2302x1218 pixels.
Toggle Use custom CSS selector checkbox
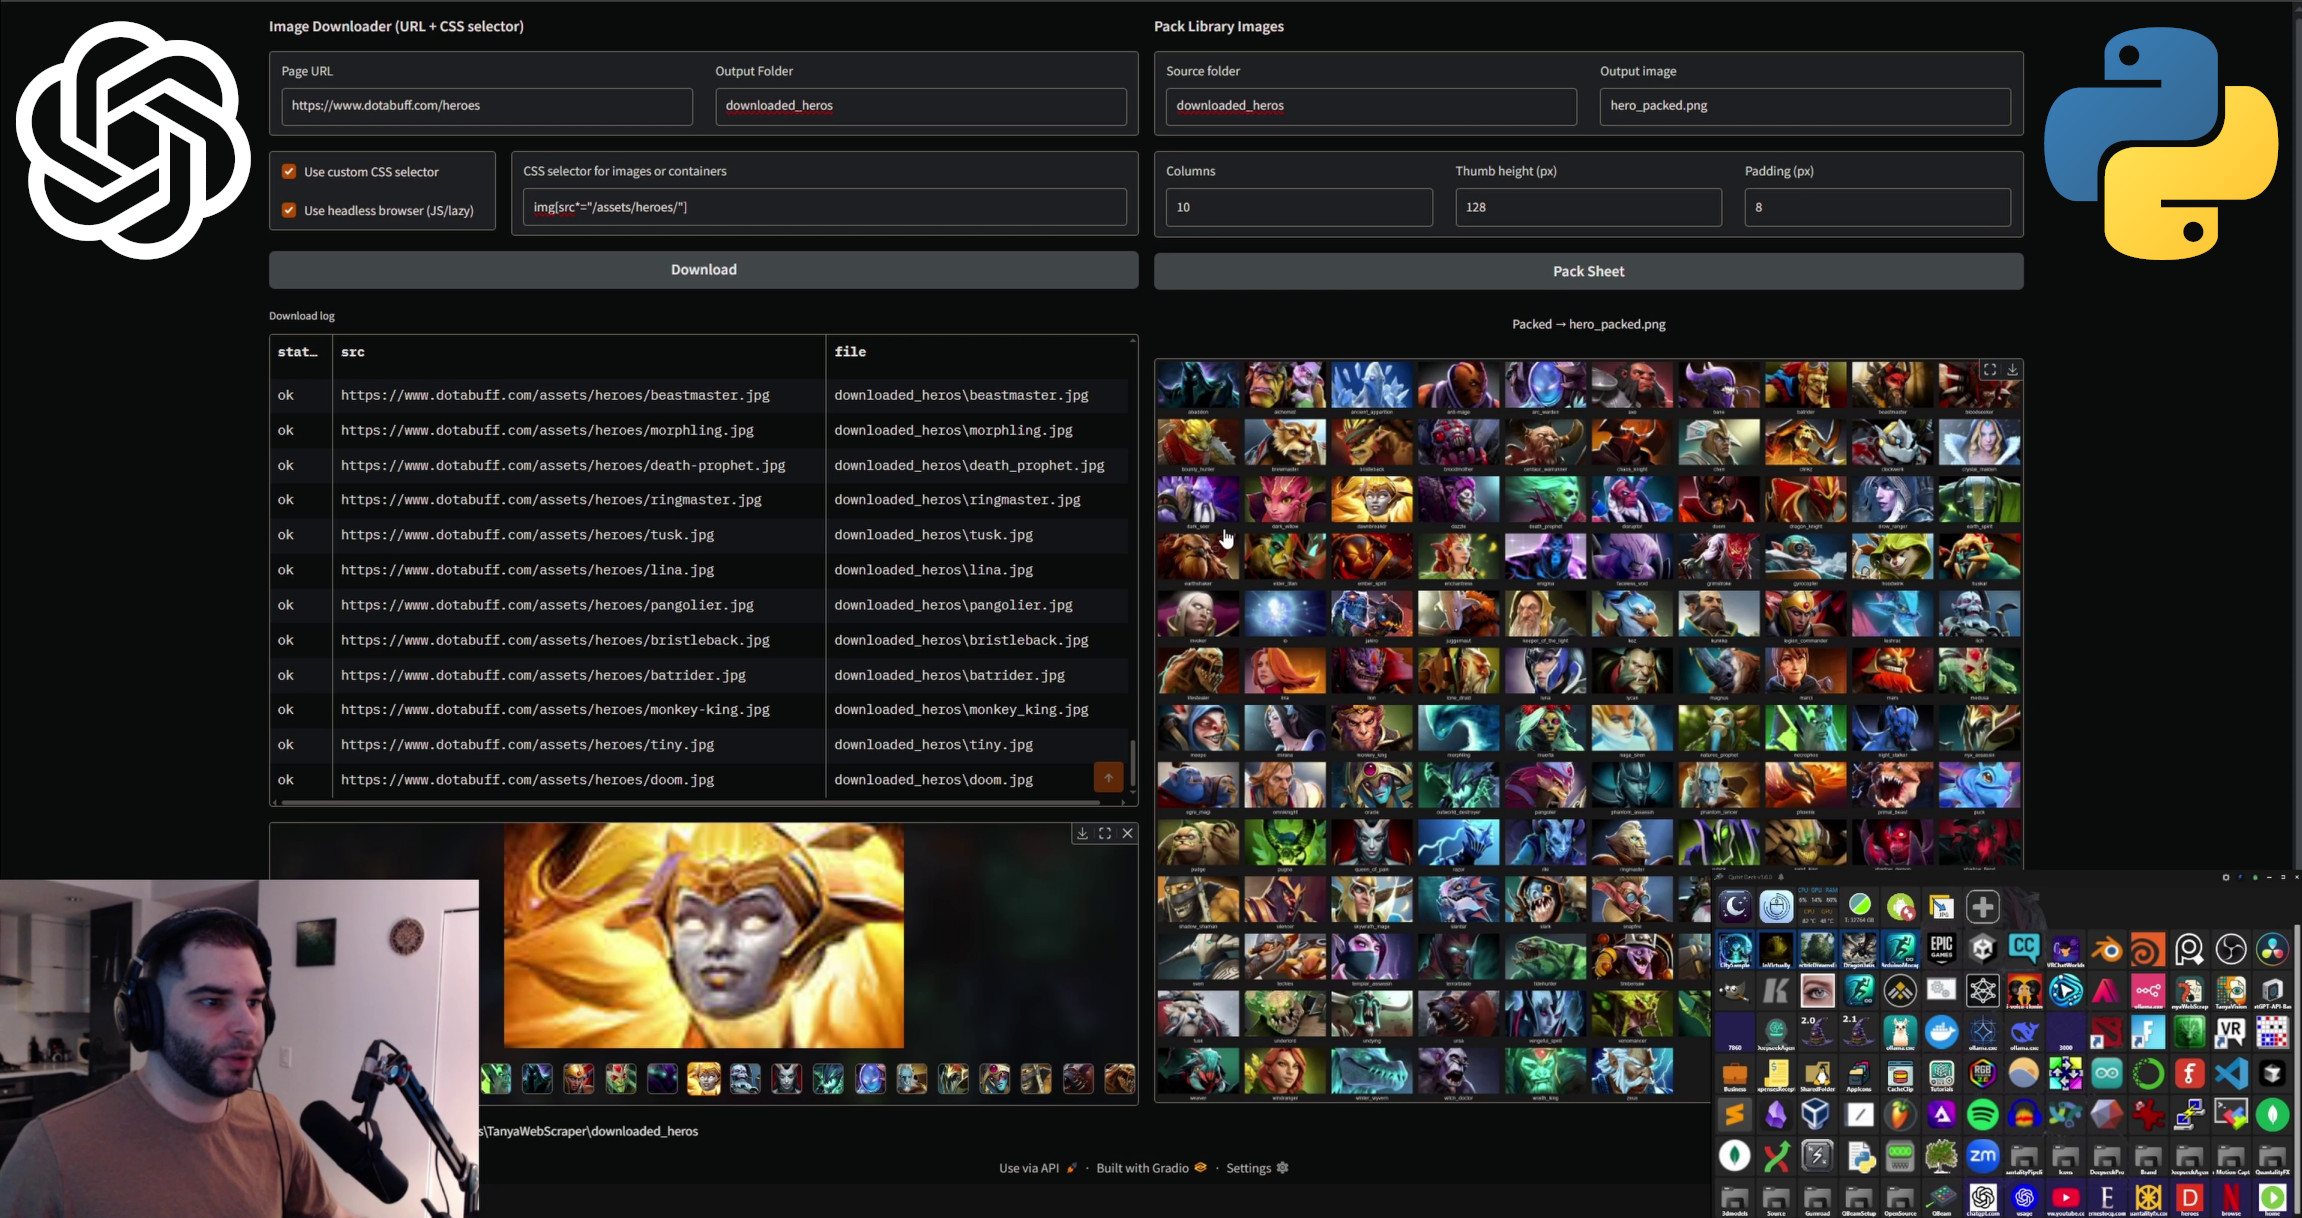pyautogui.click(x=289, y=172)
